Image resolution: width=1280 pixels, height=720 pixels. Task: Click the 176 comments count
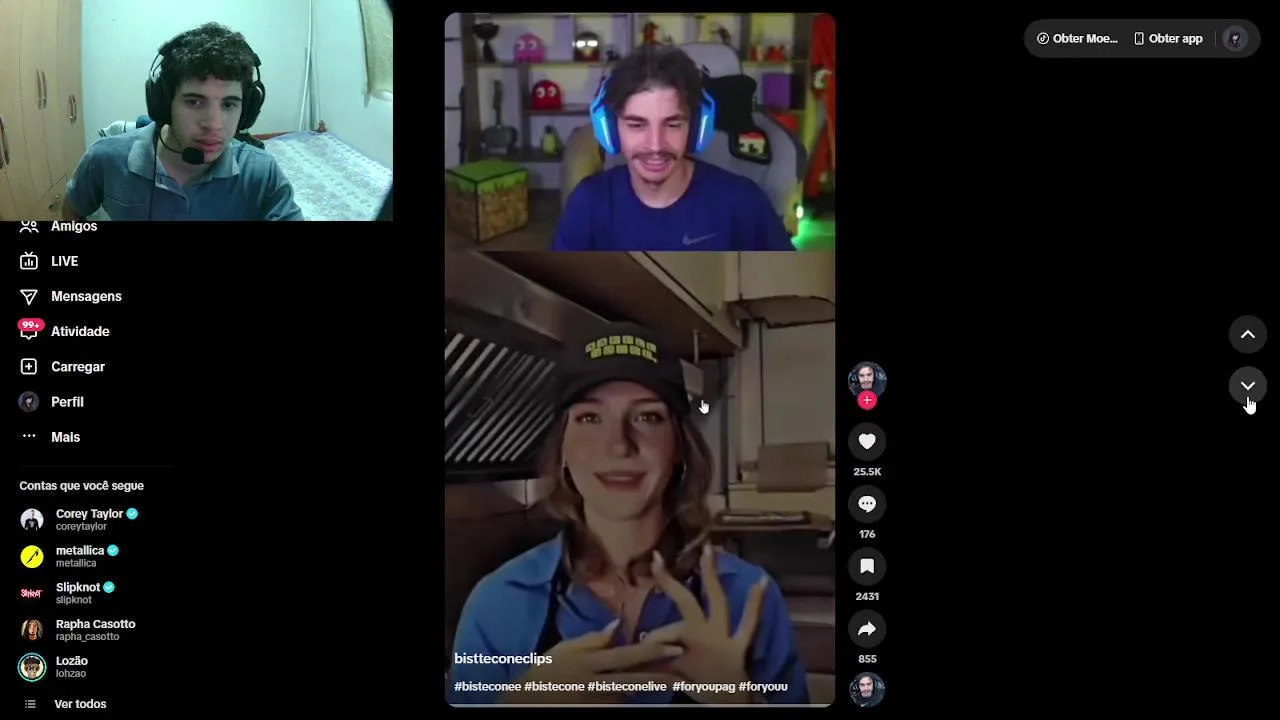[x=867, y=534]
